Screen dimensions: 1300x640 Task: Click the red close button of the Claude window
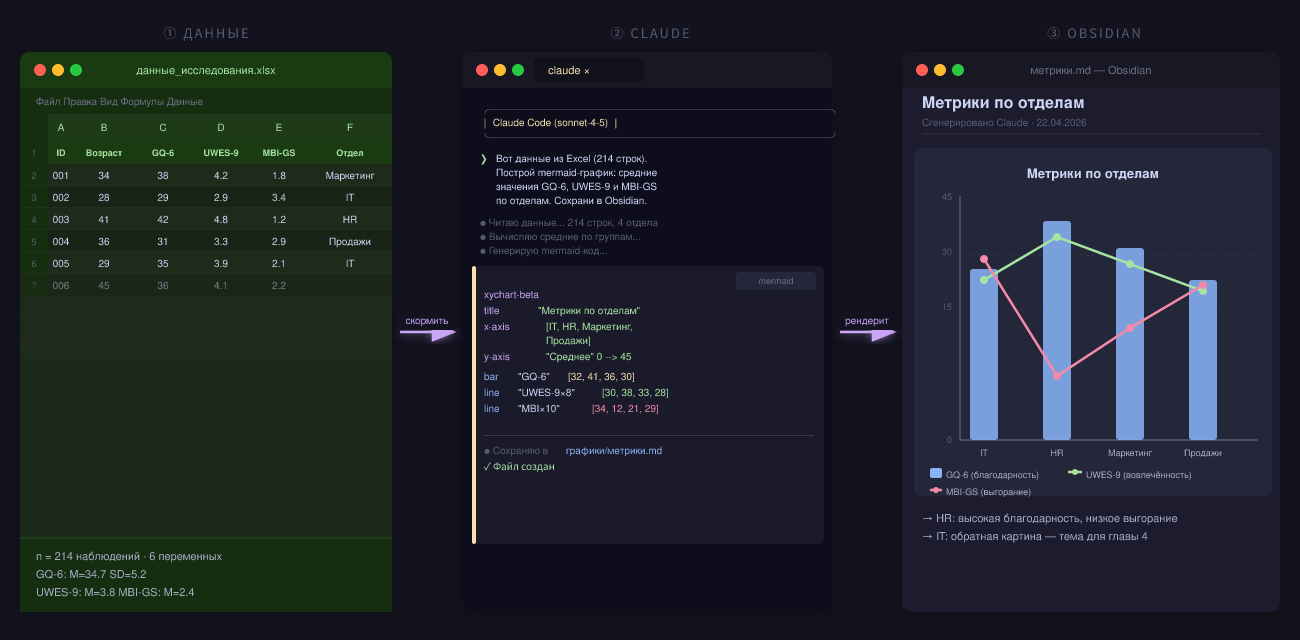tap(482, 70)
